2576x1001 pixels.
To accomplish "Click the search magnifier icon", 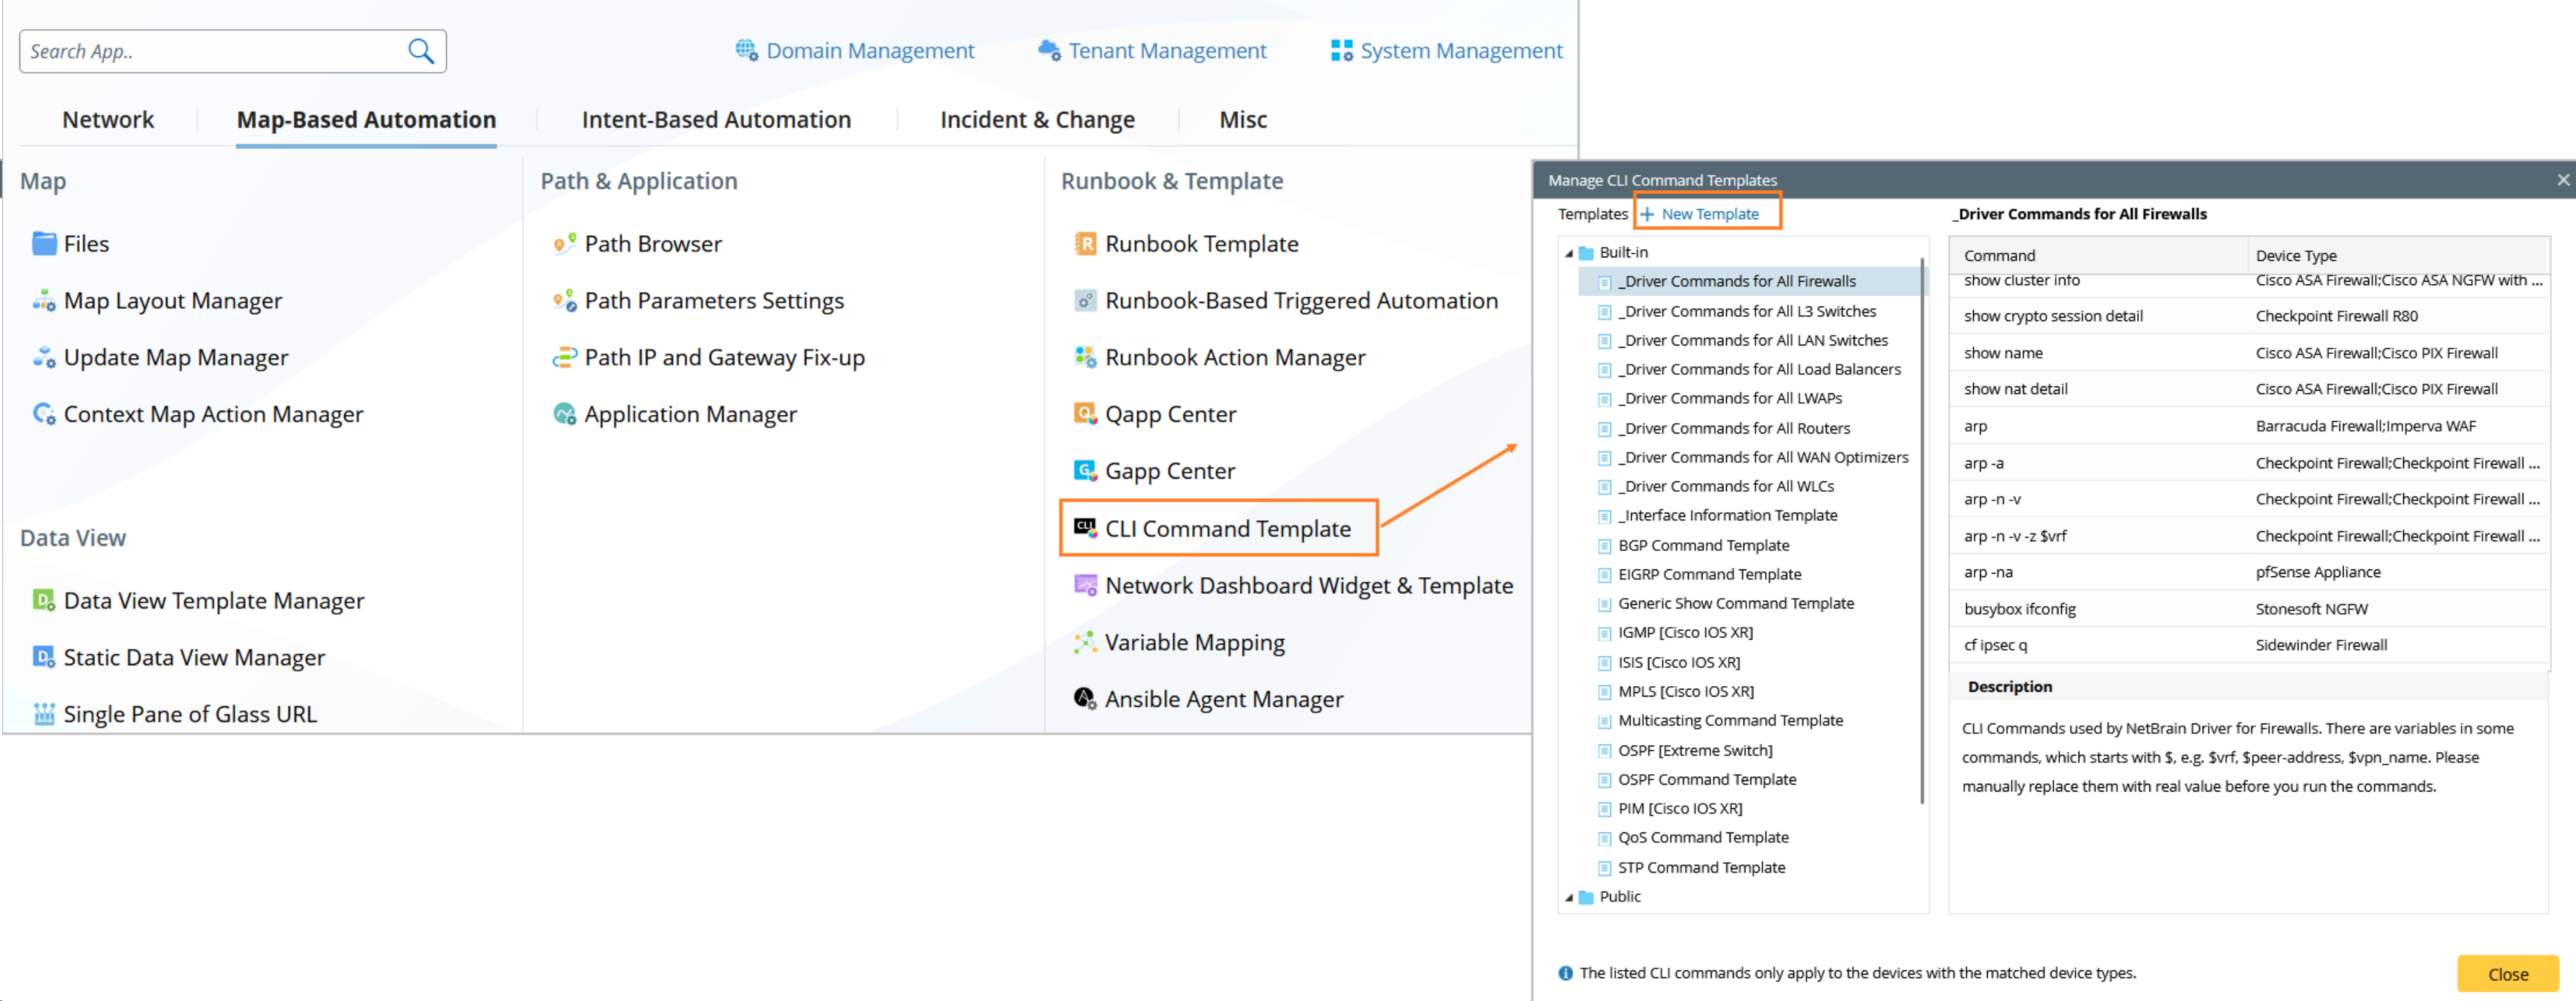I will 421,51.
